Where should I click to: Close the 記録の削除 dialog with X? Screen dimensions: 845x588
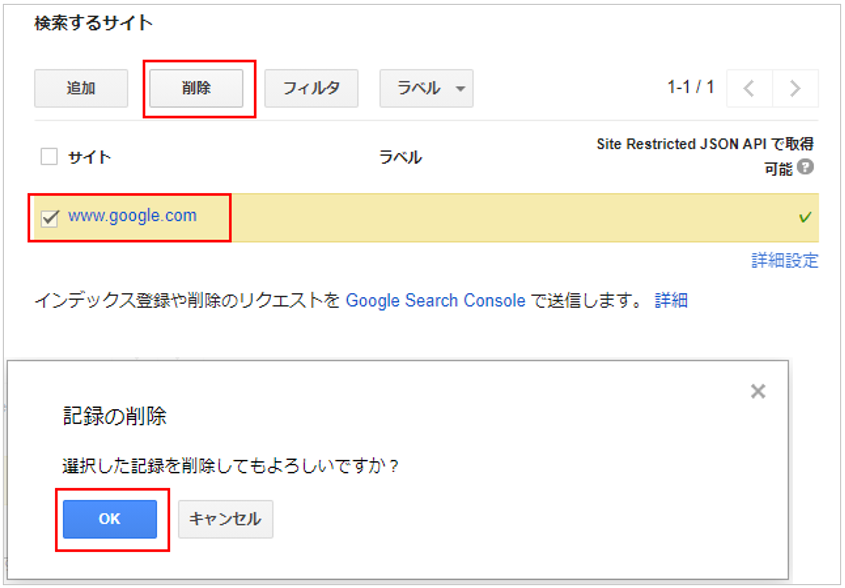(758, 391)
